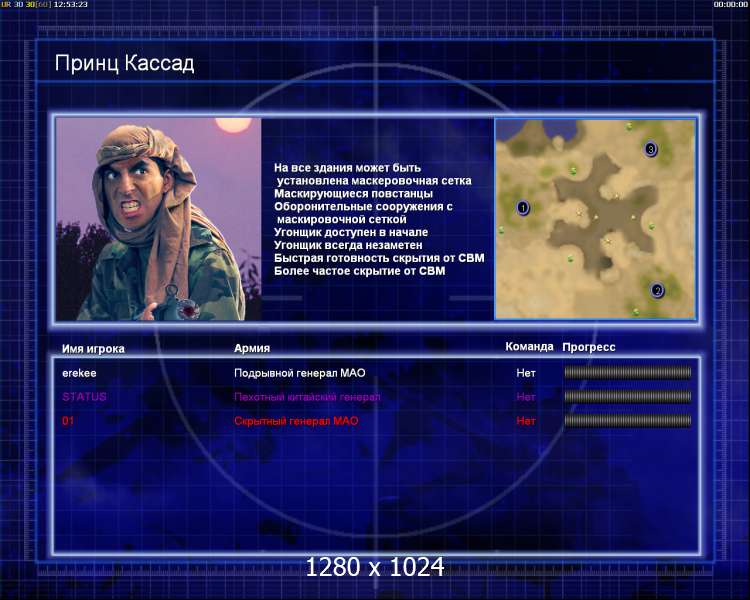Click the STATUS loading progress bar
The image size is (750, 600).
pyautogui.click(x=628, y=397)
